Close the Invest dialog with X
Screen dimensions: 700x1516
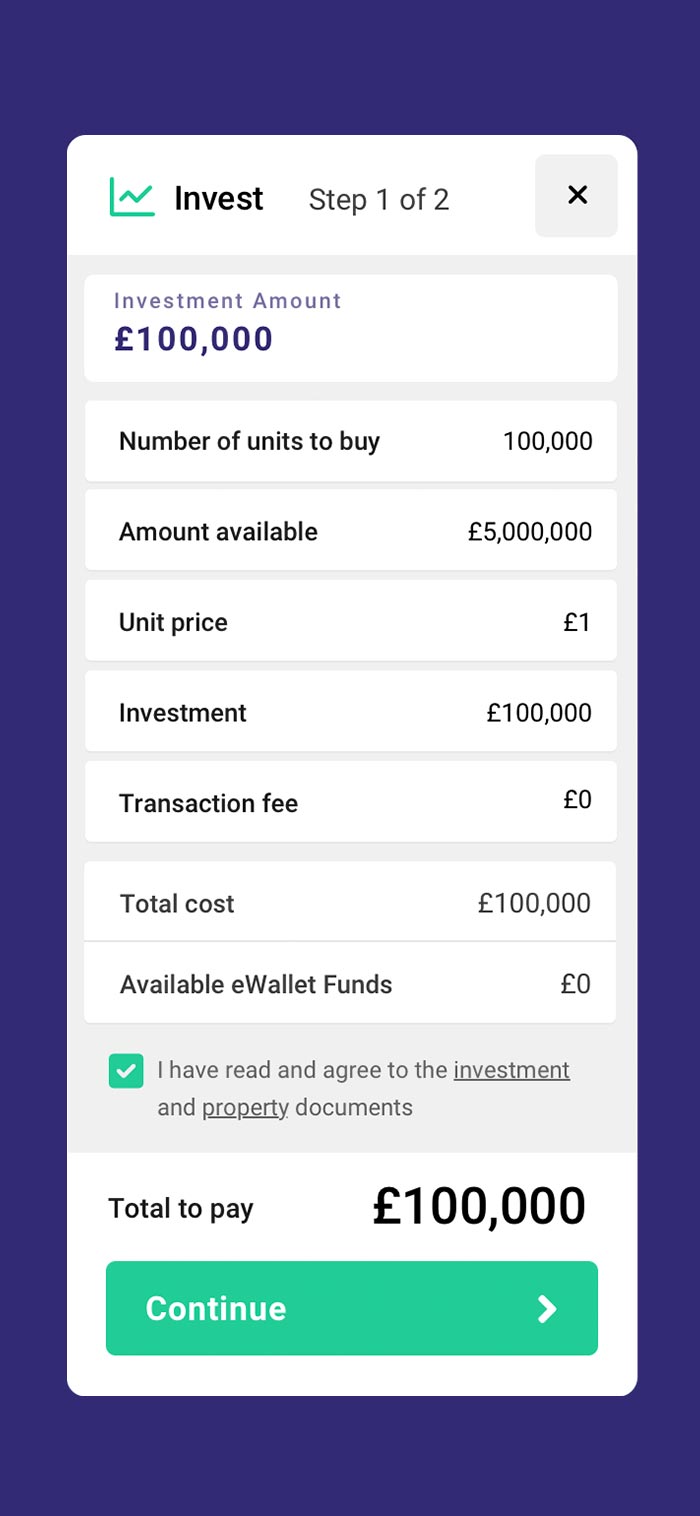577,196
